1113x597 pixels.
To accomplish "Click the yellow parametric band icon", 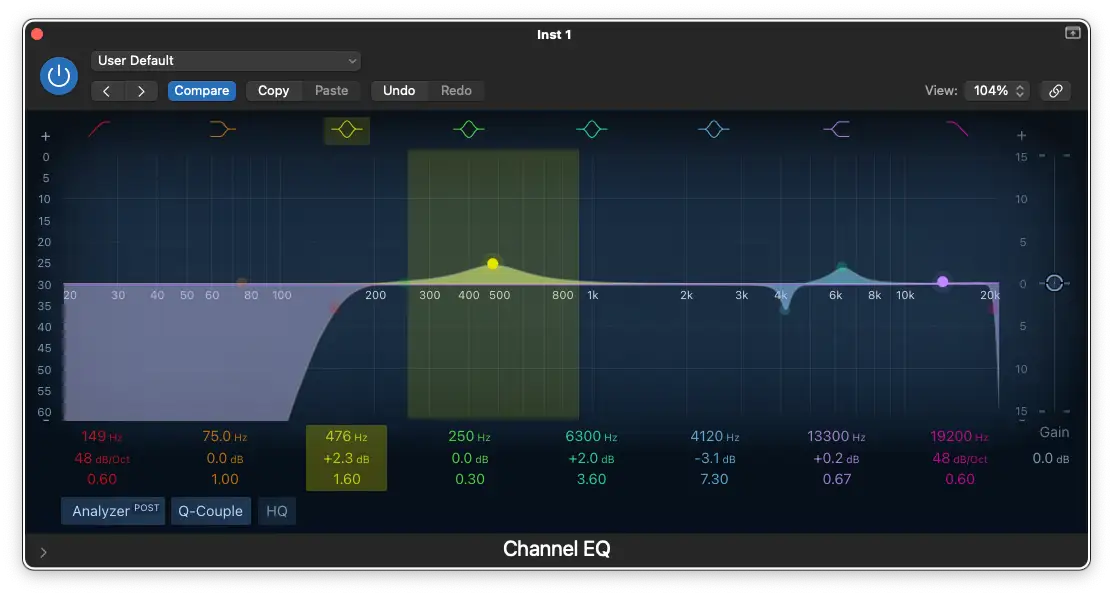I will (346, 130).
